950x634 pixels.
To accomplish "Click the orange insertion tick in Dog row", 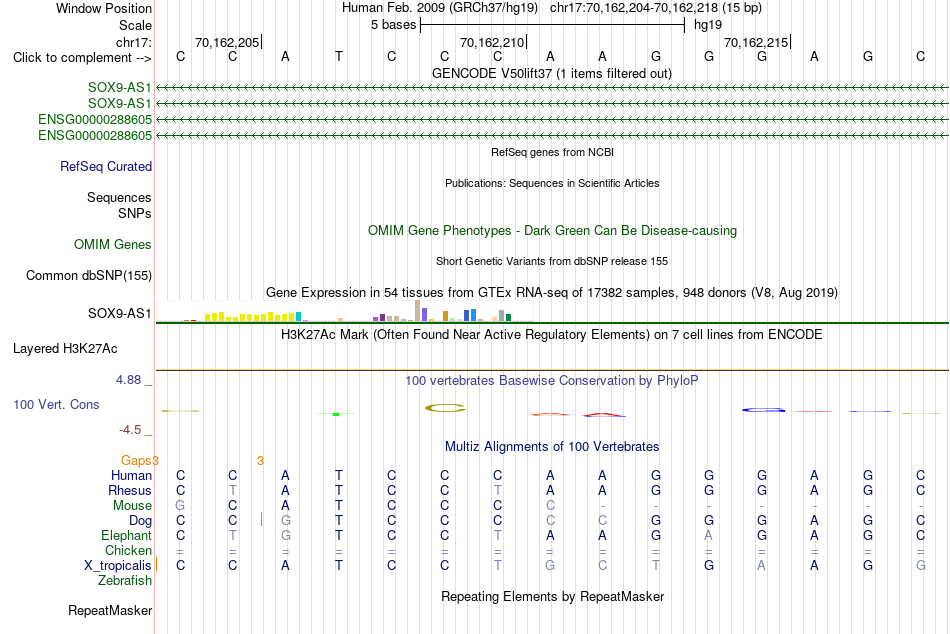I will click(x=261, y=519).
